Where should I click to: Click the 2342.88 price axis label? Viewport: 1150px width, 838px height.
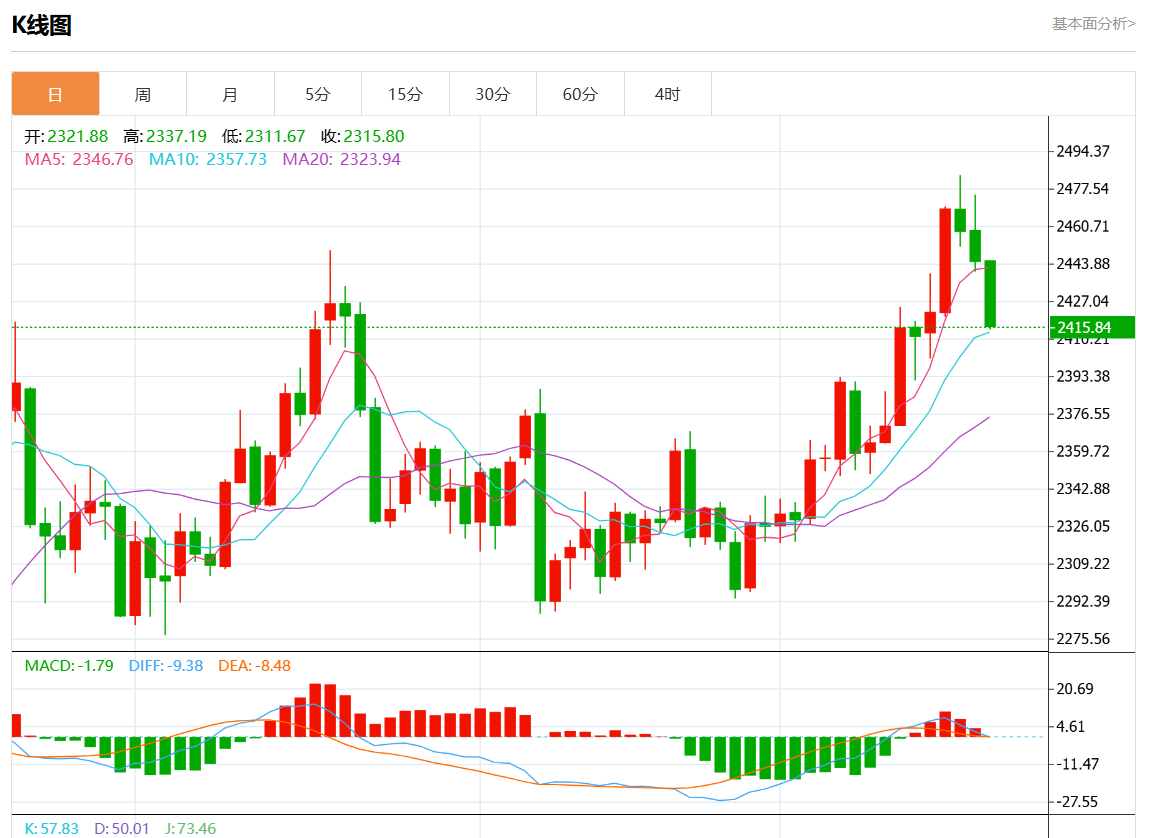(x=1083, y=488)
